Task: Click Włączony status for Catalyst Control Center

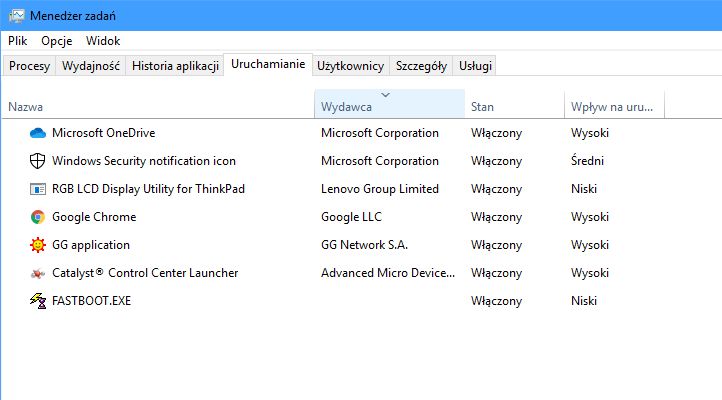Action: tap(496, 273)
